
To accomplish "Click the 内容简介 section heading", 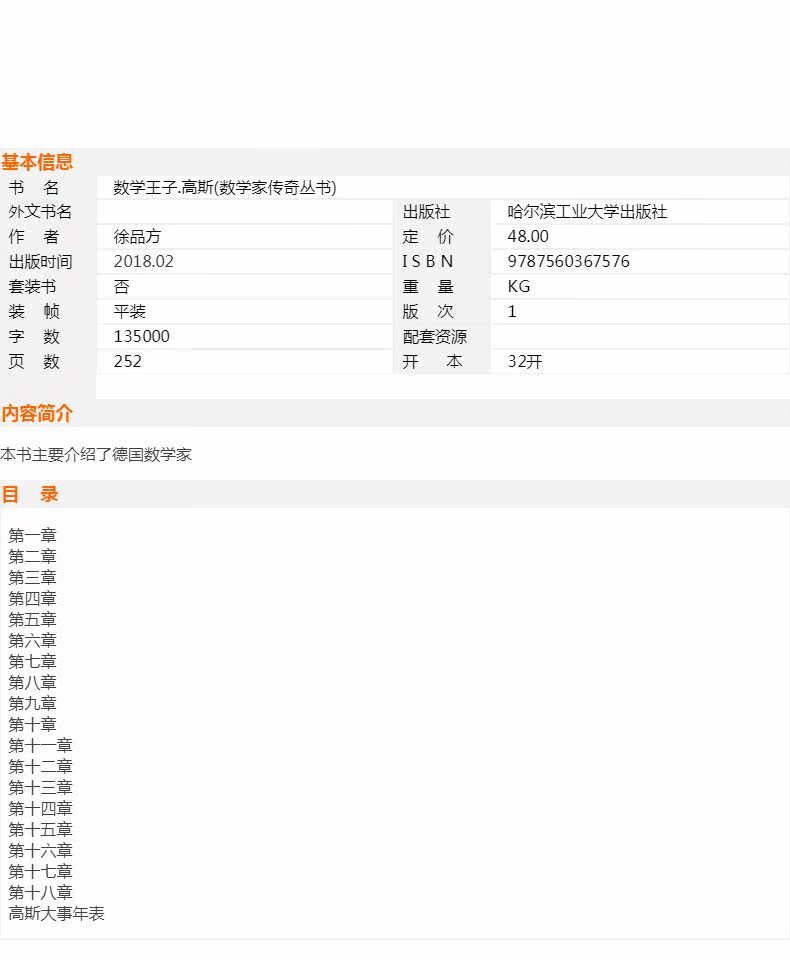I will (x=37, y=413).
